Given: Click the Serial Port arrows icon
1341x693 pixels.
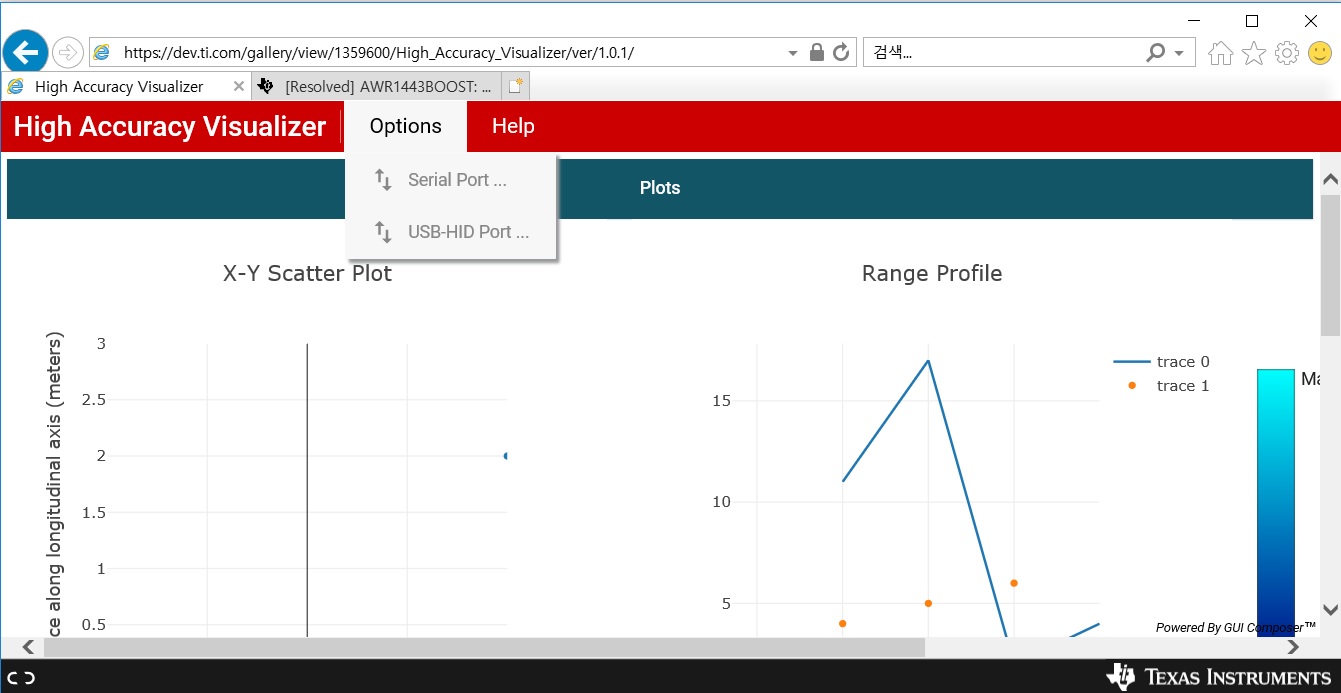Looking at the screenshot, I should [383, 180].
